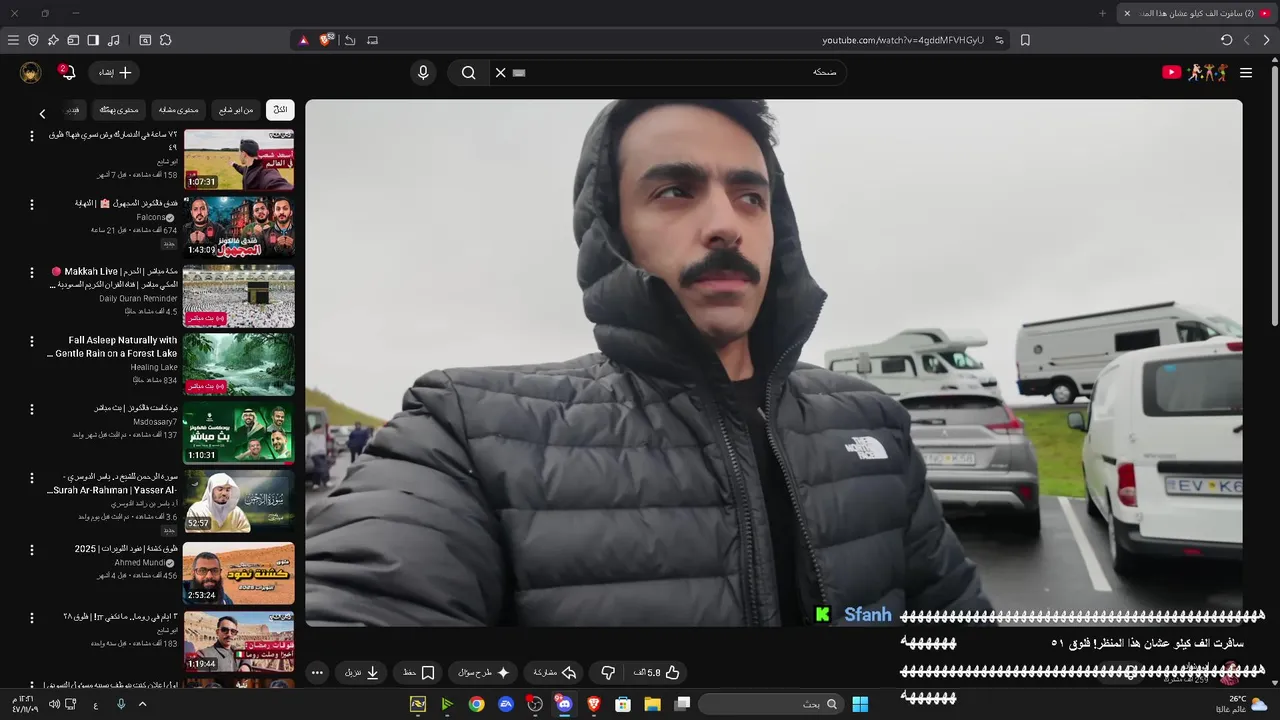The image size is (1280, 720).
Task: Click the share arrow icon in the address bar
Action: 350,40
